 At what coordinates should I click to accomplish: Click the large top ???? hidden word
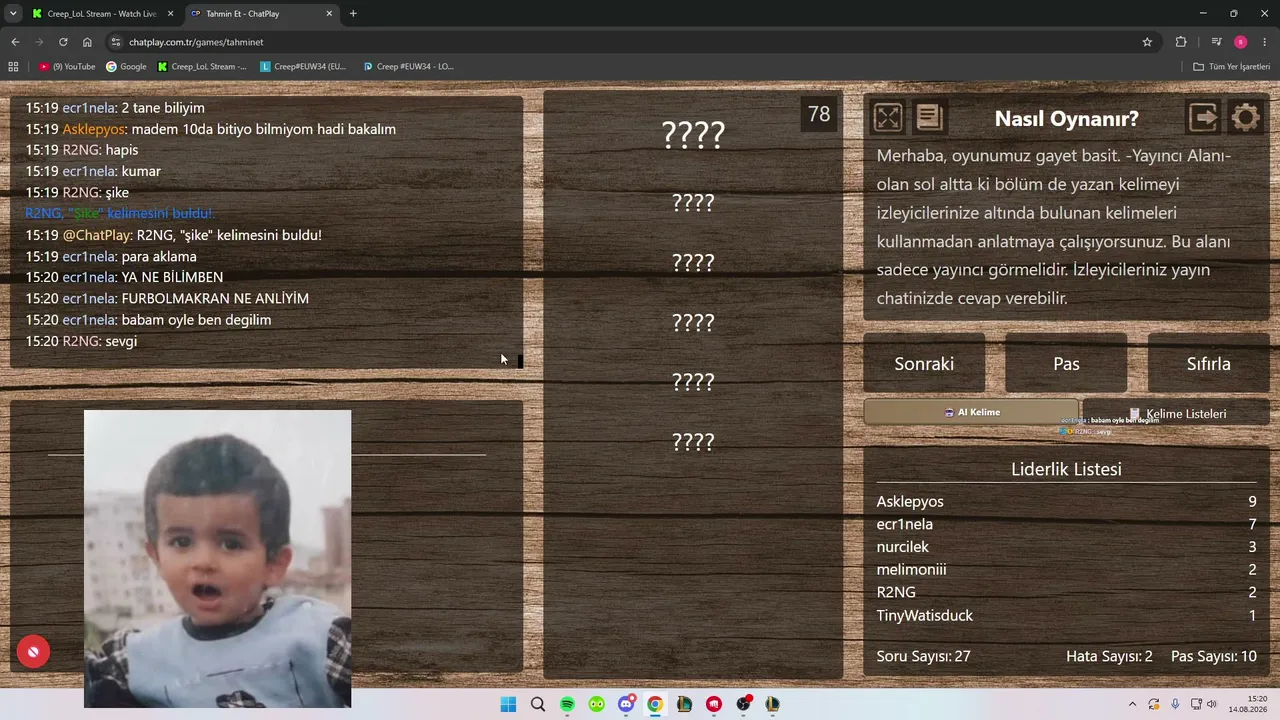tap(693, 134)
